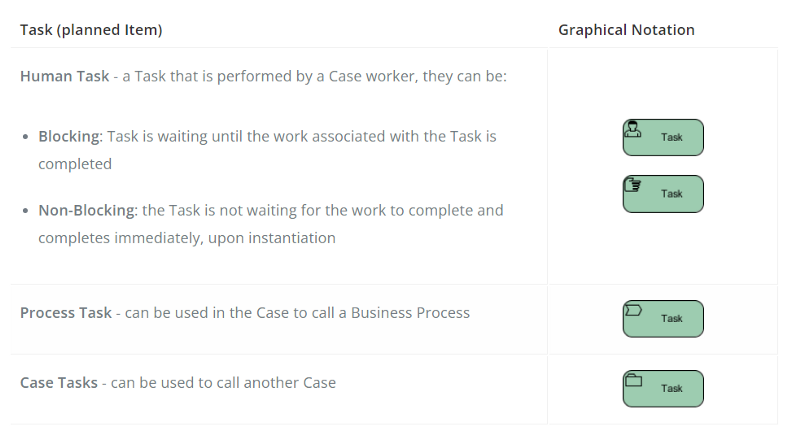
Task: Click the bold "Blocking" bullet term
Action: 70,135
